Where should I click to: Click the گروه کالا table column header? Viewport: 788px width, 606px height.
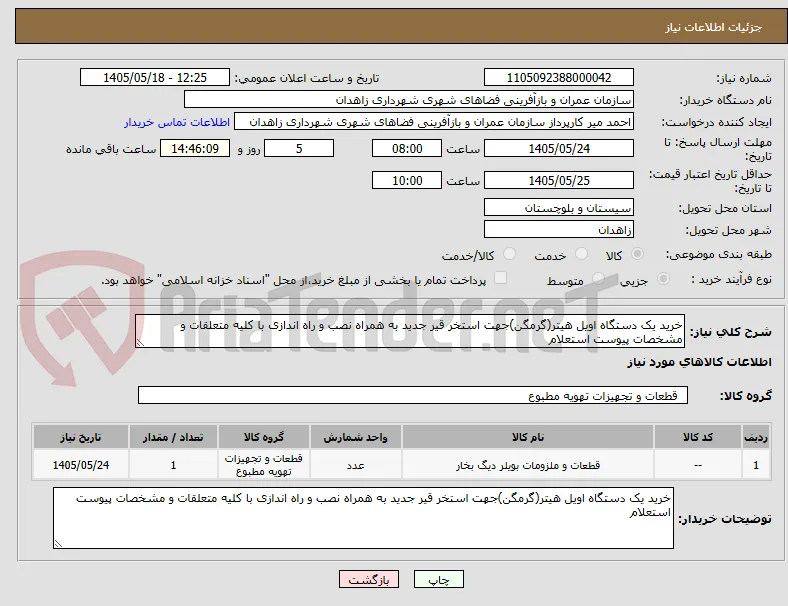click(264, 437)
